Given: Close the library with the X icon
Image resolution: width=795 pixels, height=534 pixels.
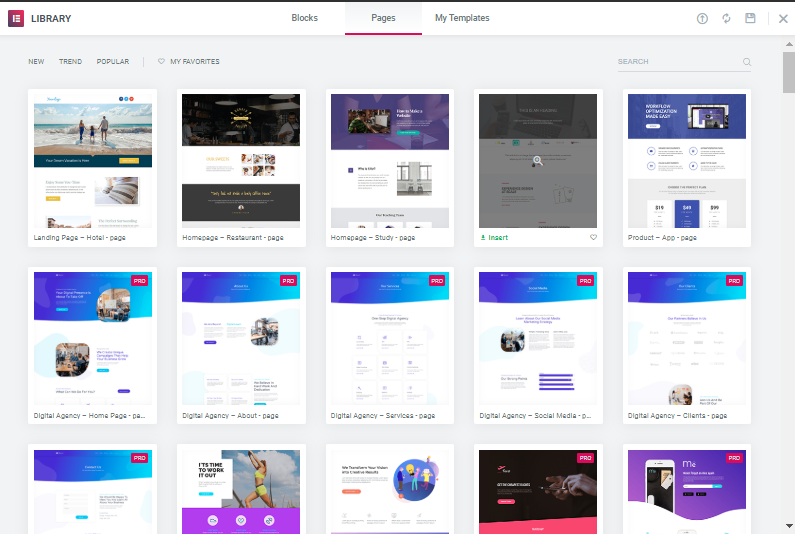Looking at the screenshot, I should [783, 19].
